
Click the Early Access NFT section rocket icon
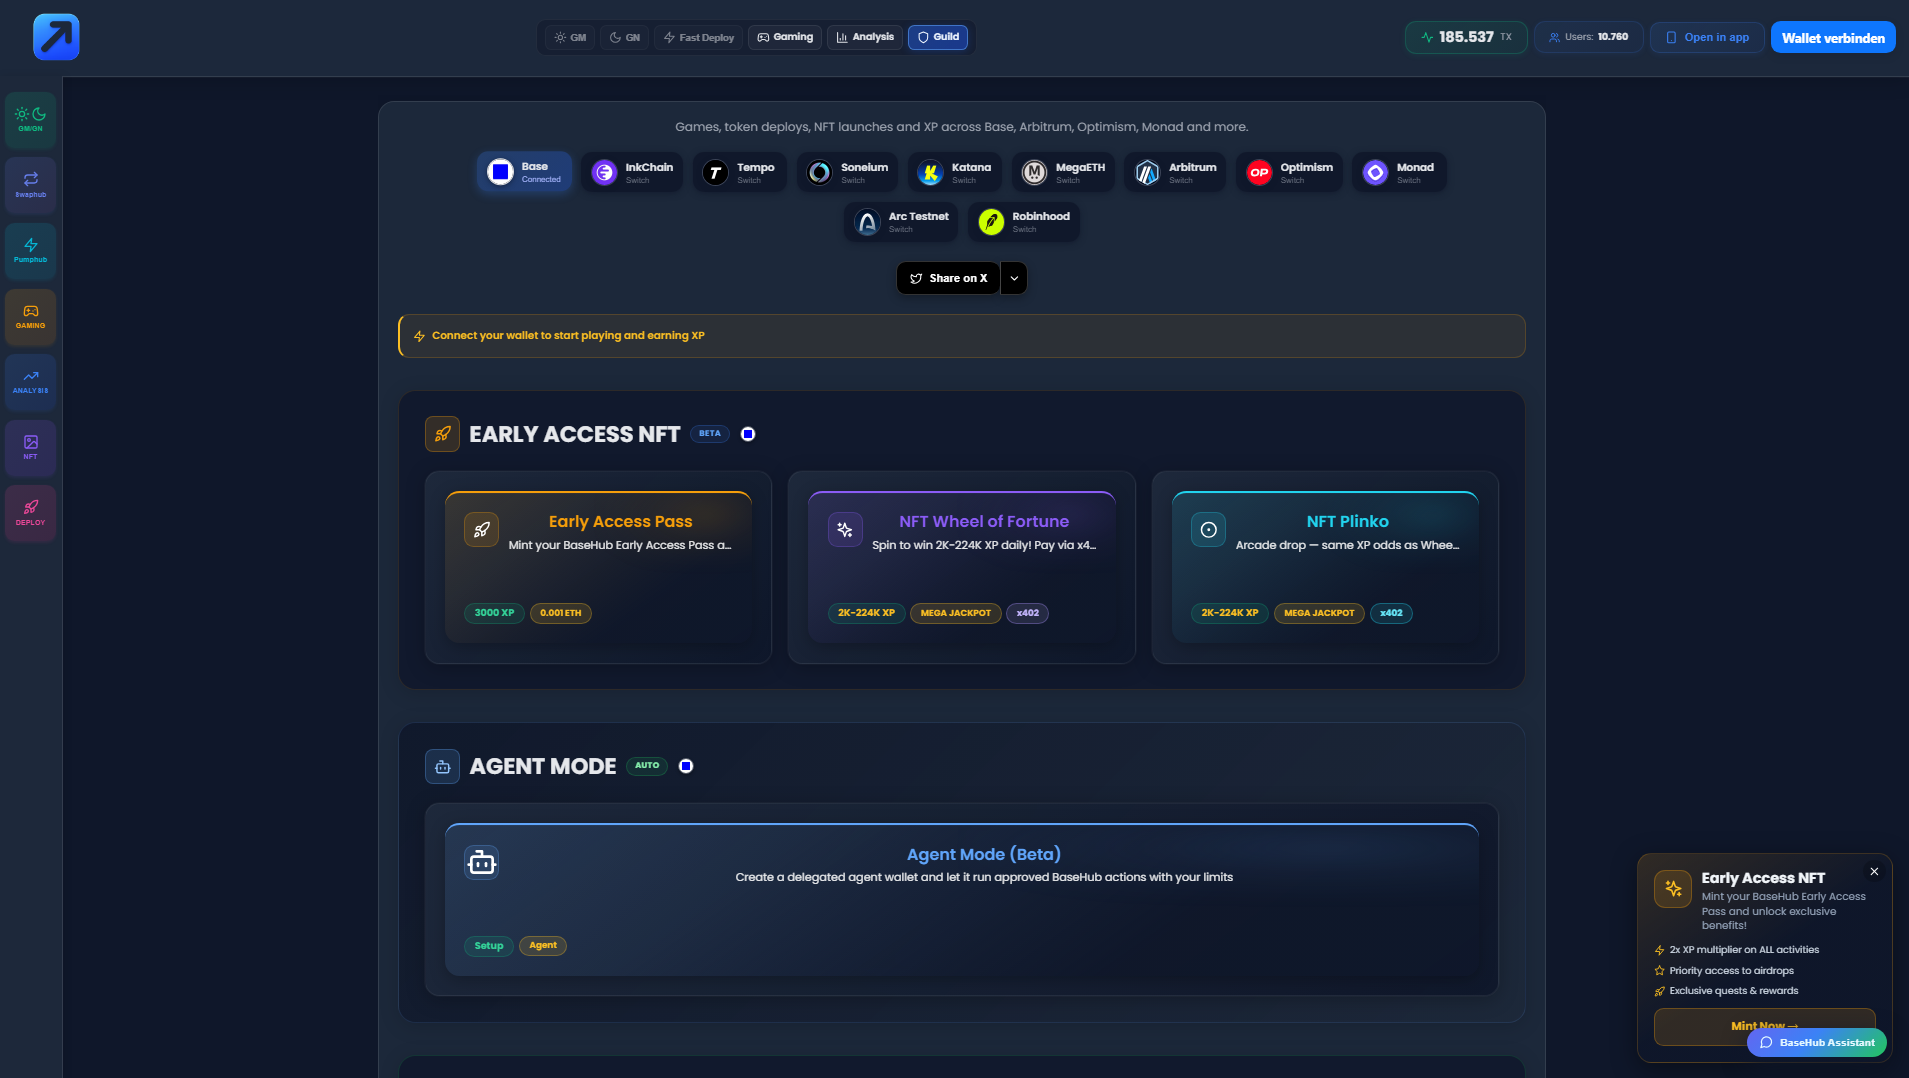[442, 434]
